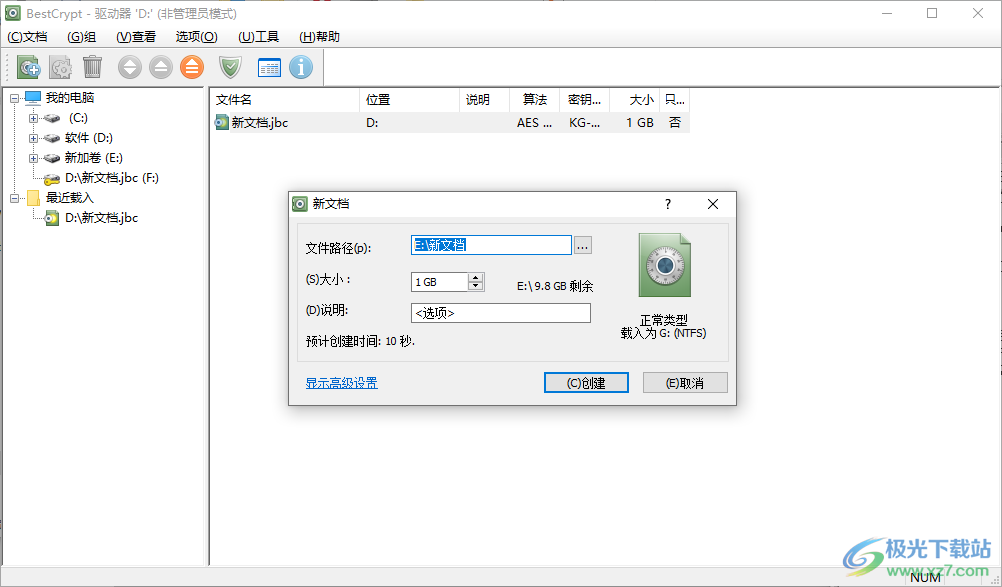Open the blue info icon on toolbar
This screenshot has width=1002, height=587.
click(301, 67)
